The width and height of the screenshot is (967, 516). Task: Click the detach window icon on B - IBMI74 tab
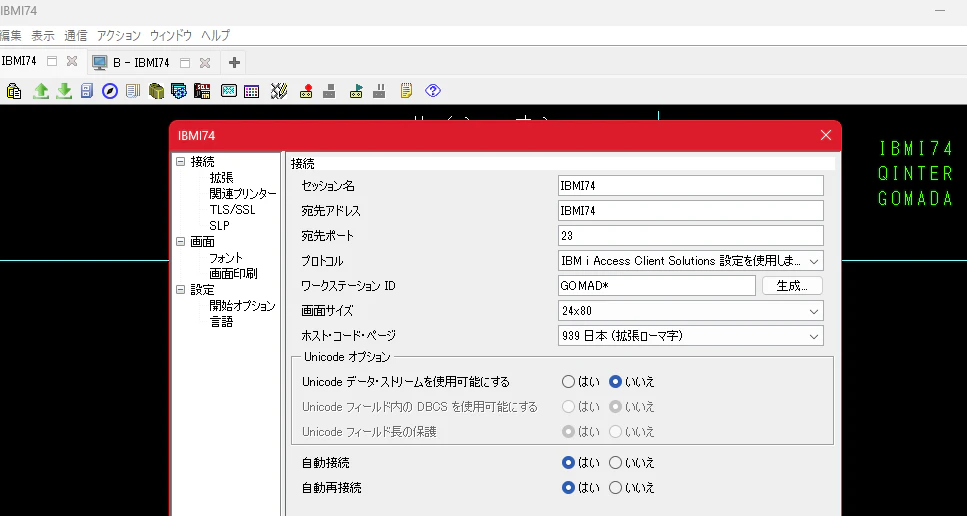pyautogui.click(x=185, y=63)
